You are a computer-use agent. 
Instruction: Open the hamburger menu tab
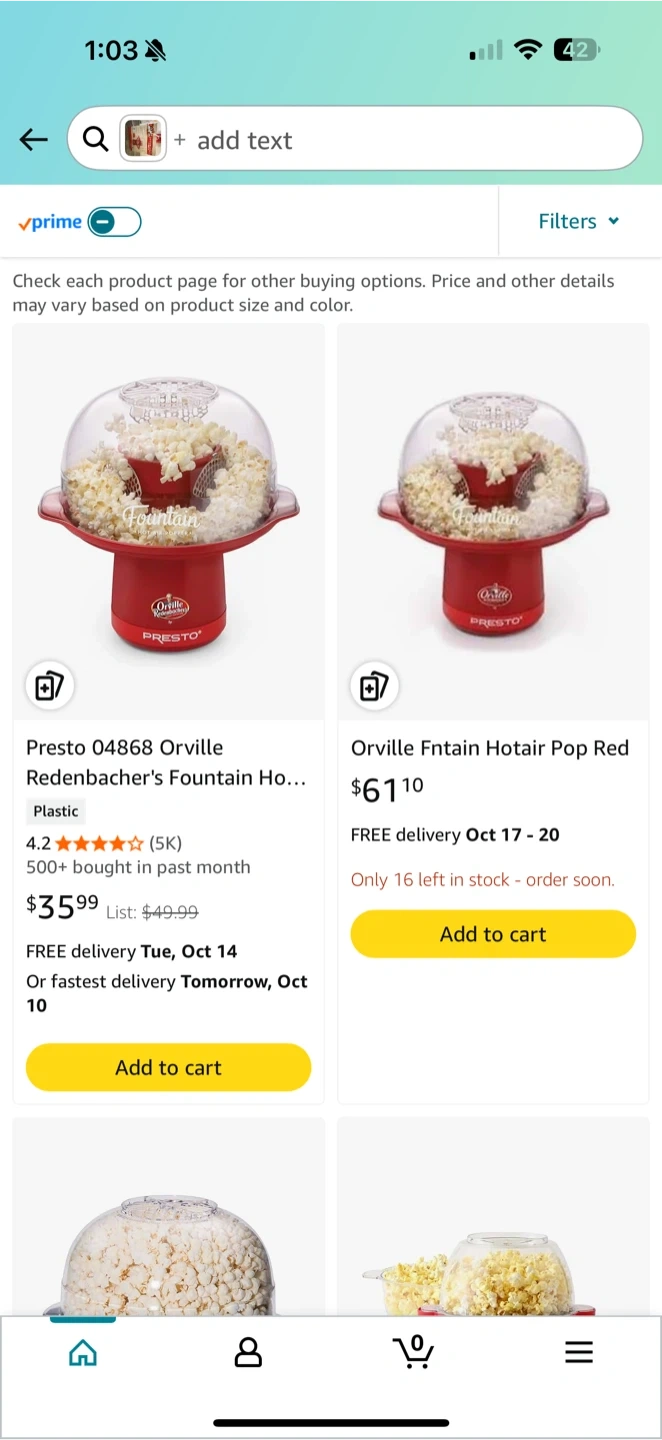coord(579,1353)
